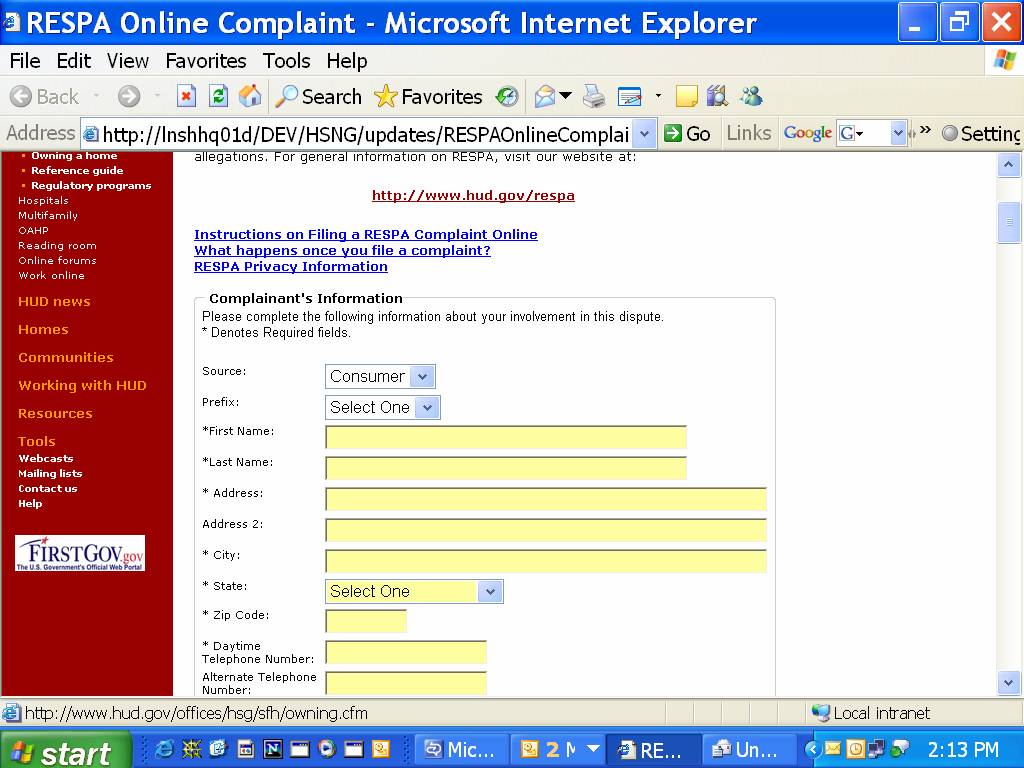This screenshot has height=768, width=1024.
Task: Launch Messenger people icon in toolbar
Action: pos(751,97)
